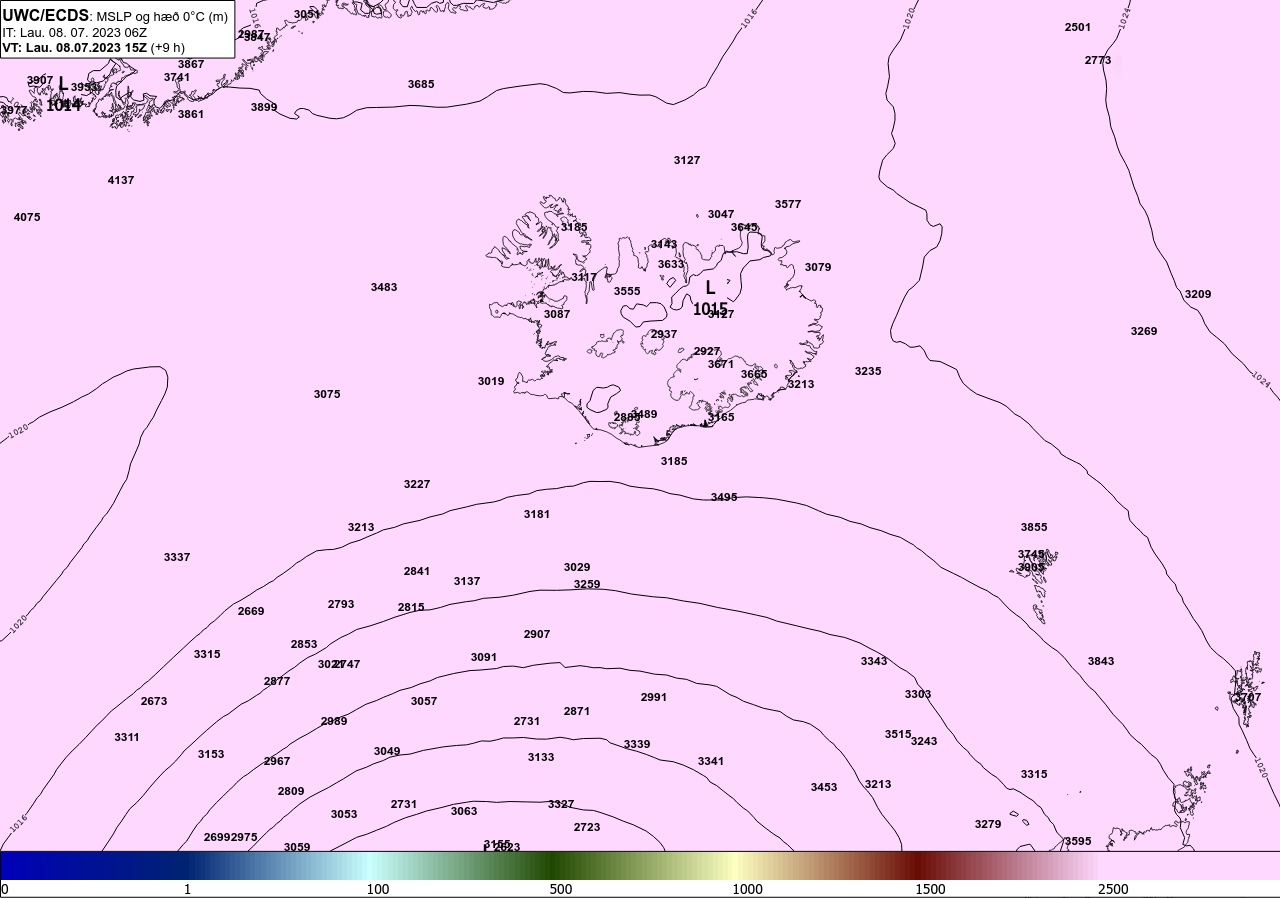Click the 3303 height value
The height and width of the screenshot is (898, 1280).
(x=918, y=694)
